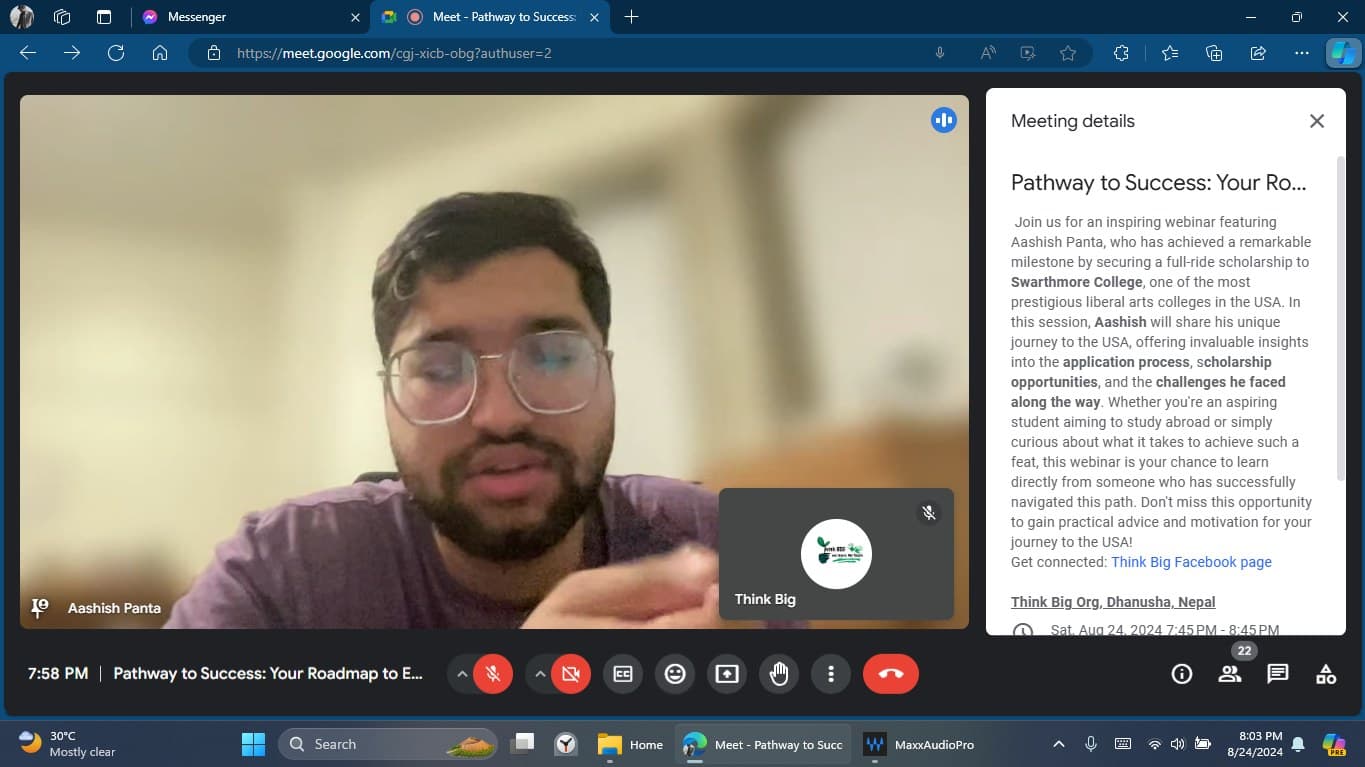Open Windows Start menu

coord(254,744)
